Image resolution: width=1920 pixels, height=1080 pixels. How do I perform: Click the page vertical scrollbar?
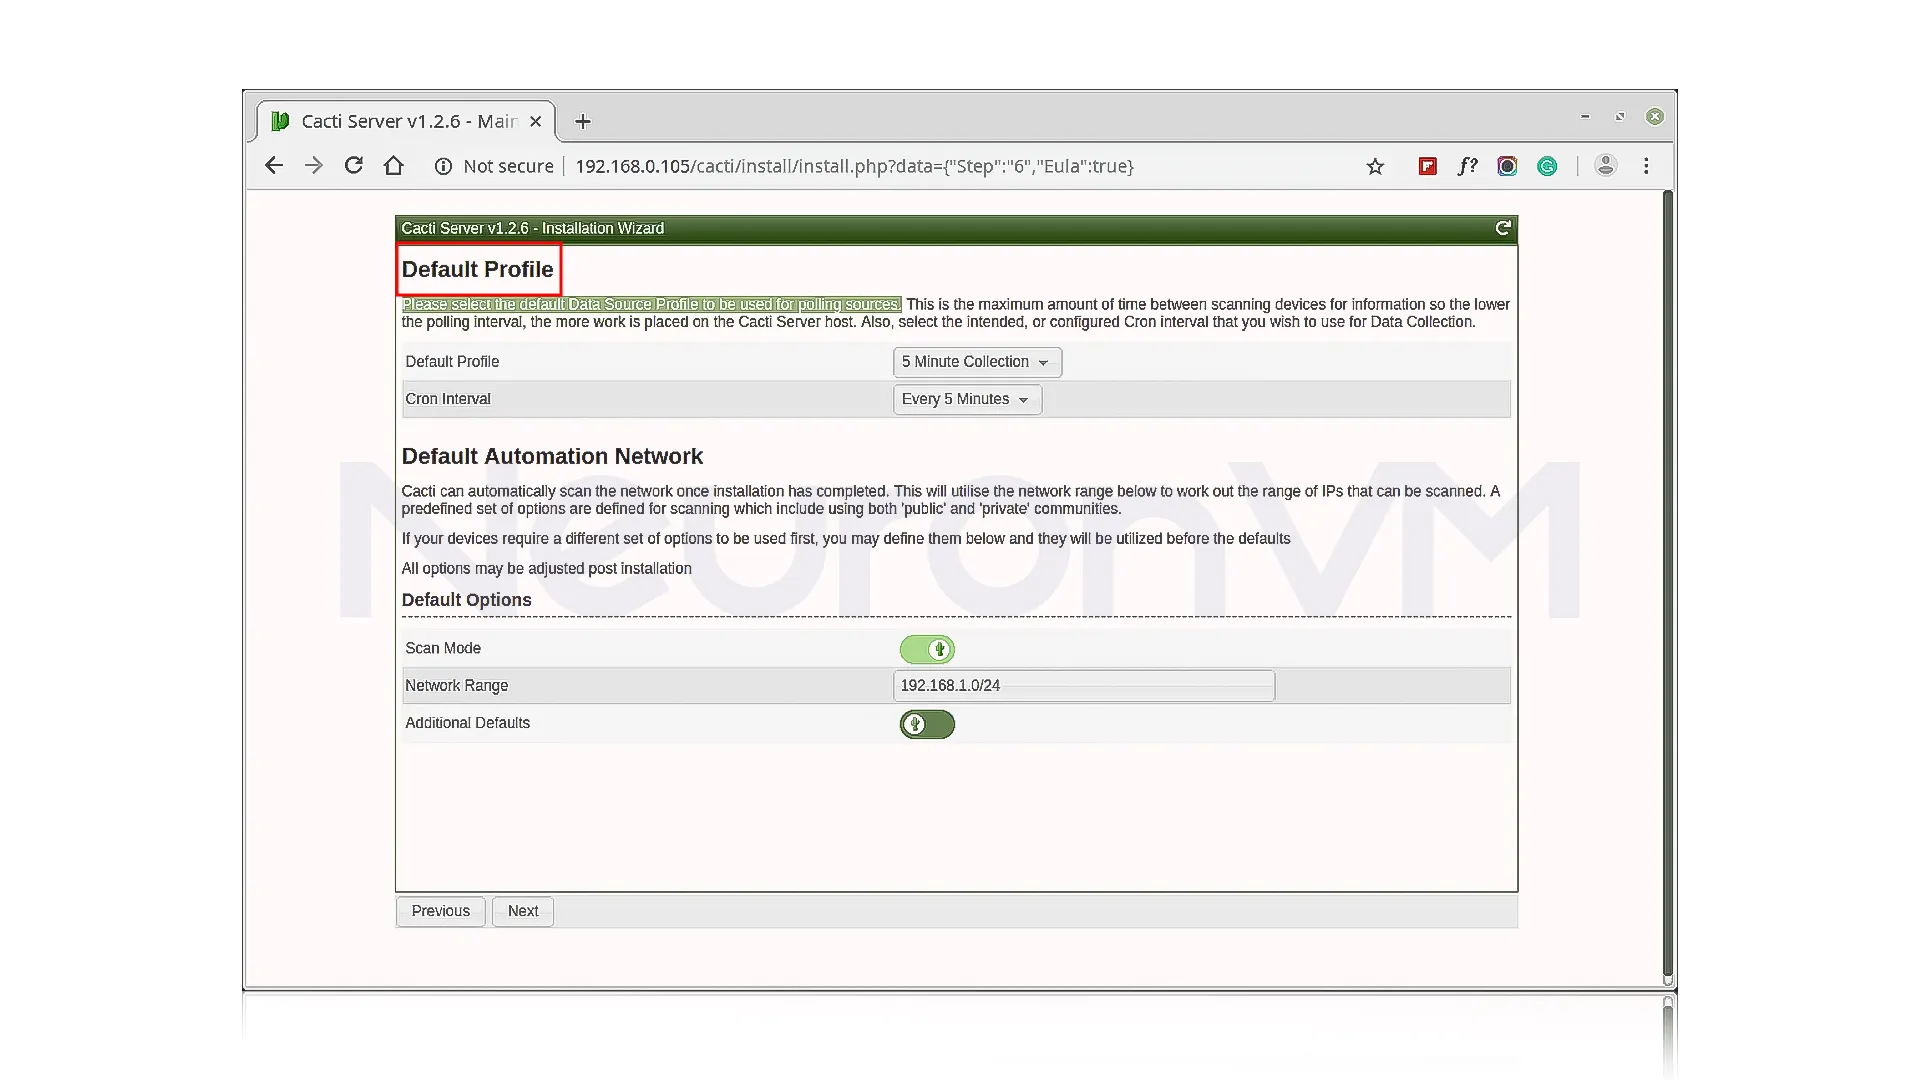(1667, 585)
